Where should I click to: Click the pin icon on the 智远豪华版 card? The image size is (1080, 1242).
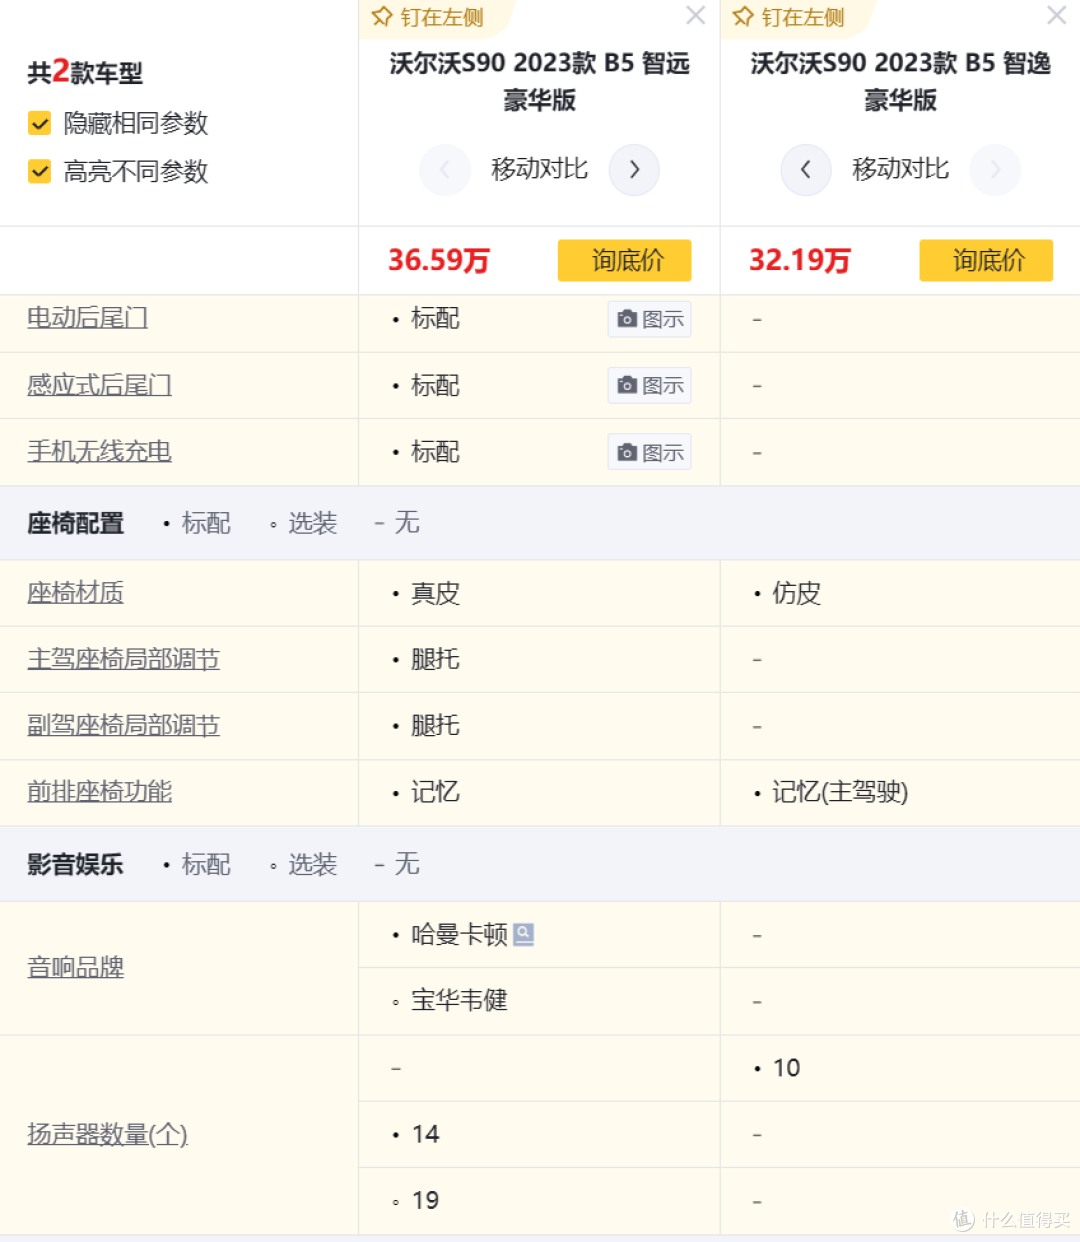[x=382, y=17]
